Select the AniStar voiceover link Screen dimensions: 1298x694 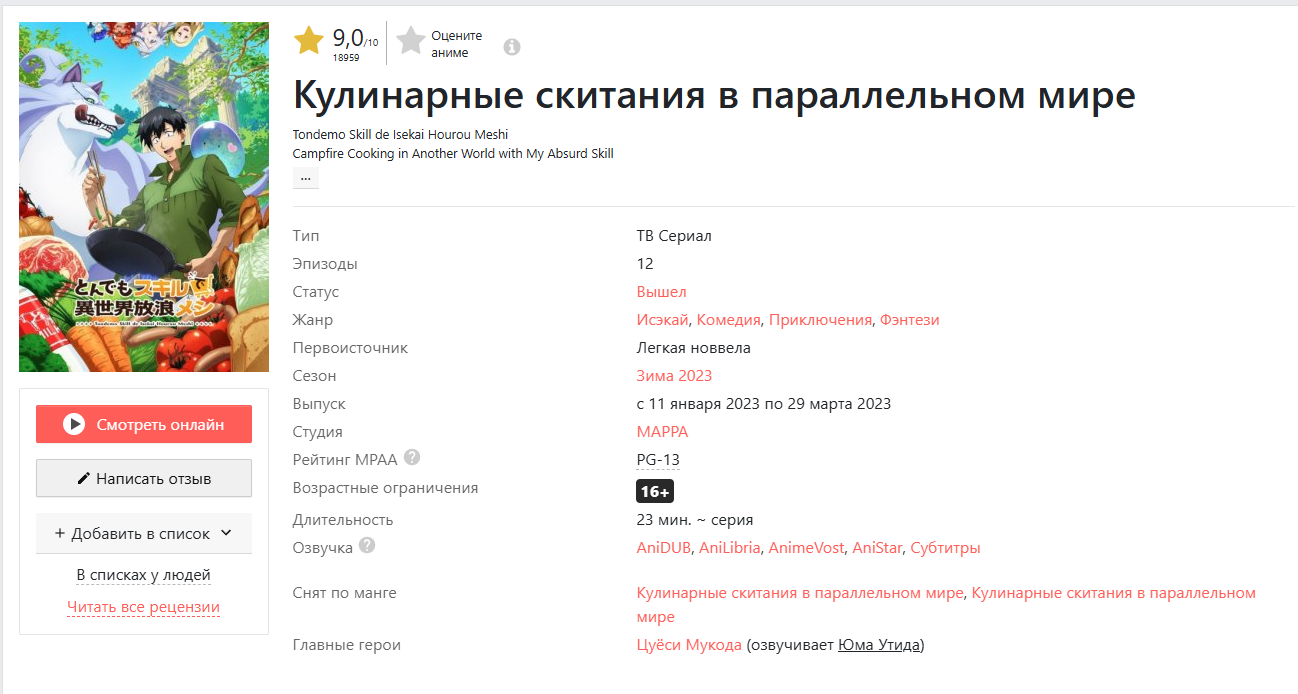point(878,548)
